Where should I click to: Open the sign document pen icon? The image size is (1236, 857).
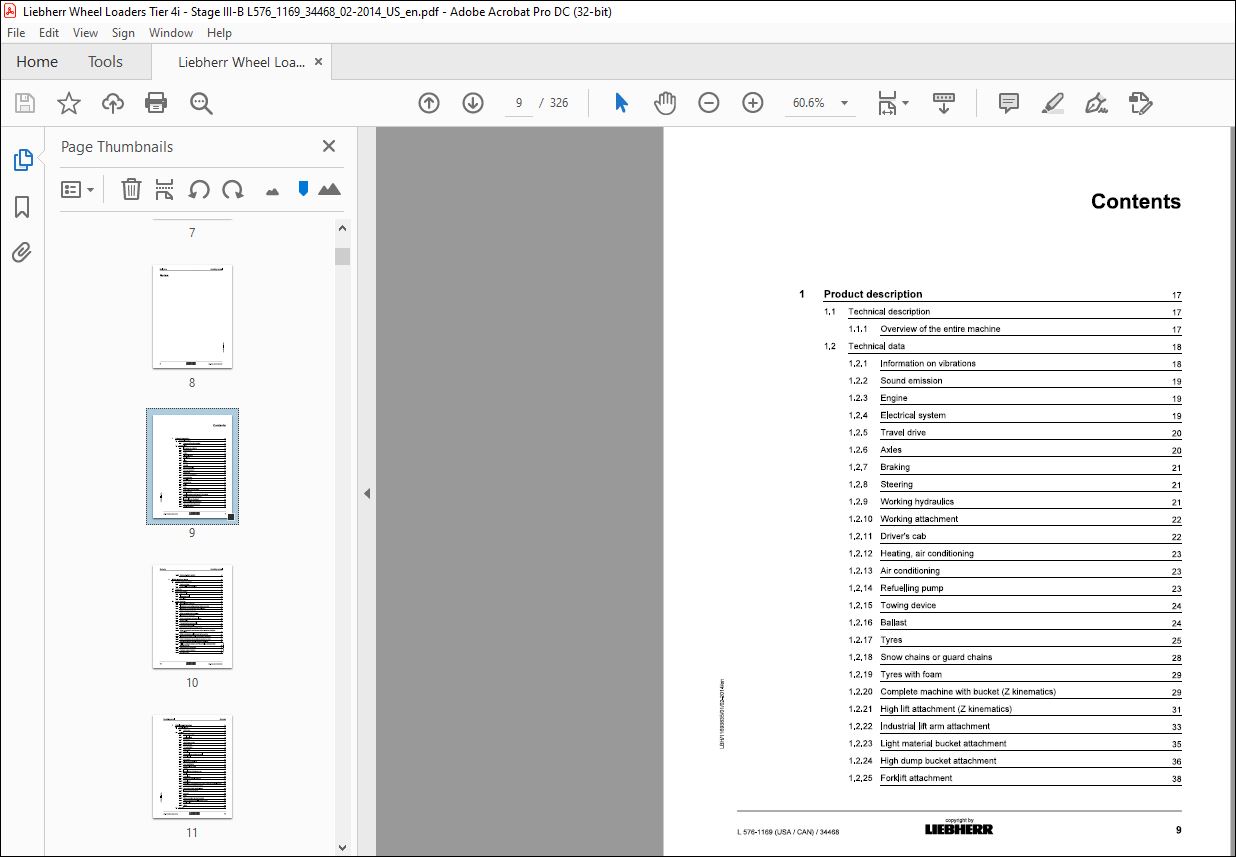[x=1096, y=103]
